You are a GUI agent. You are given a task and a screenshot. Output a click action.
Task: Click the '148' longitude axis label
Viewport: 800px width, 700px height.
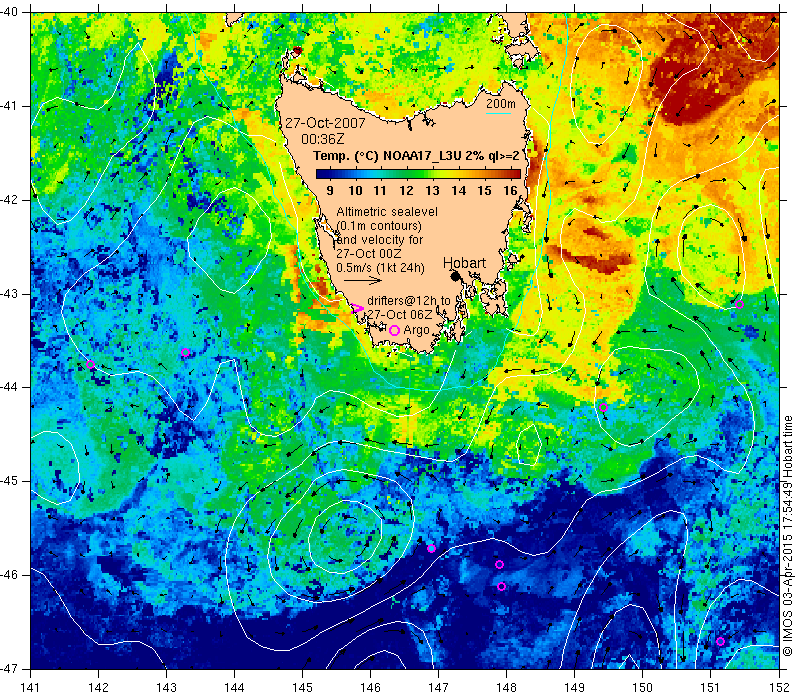pos(506,687)
